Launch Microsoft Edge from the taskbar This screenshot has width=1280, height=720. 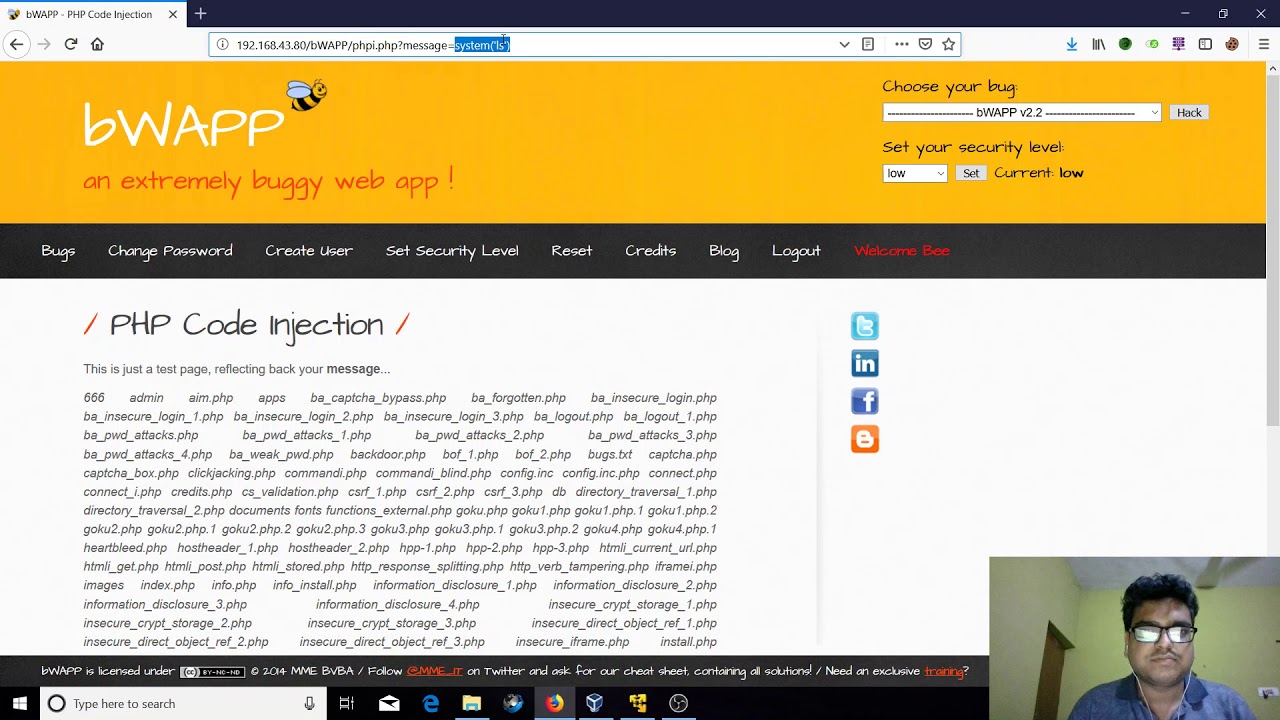(431, 703)
